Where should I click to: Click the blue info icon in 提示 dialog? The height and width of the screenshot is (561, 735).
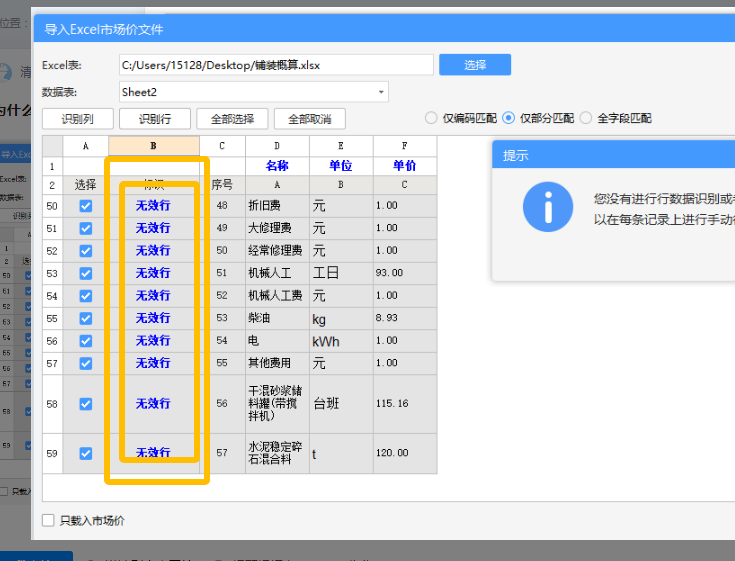[548, 207]
